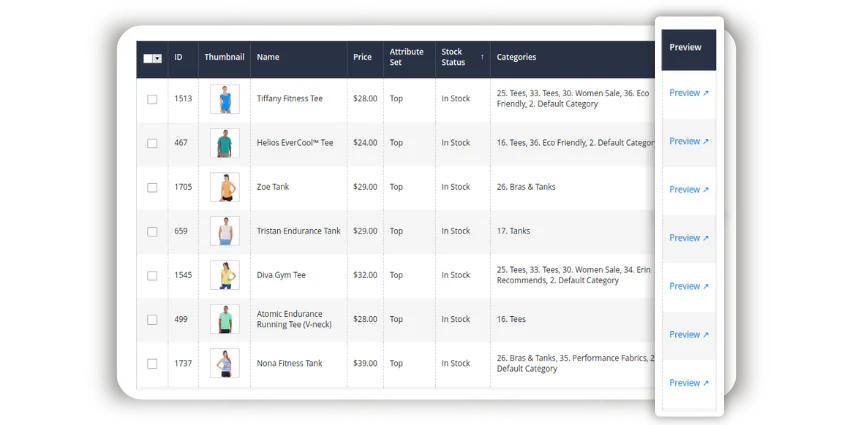Click product name Tiffany Fitness Tee

[x=289, y=99]
